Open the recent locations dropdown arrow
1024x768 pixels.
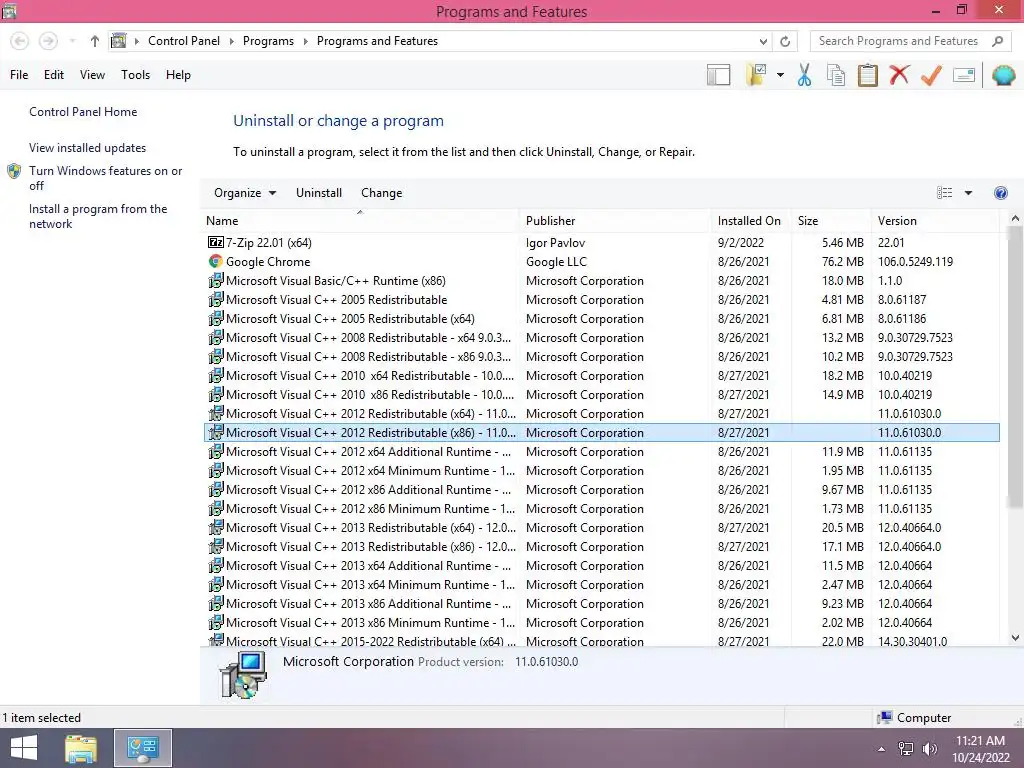(x=72, y=41)
